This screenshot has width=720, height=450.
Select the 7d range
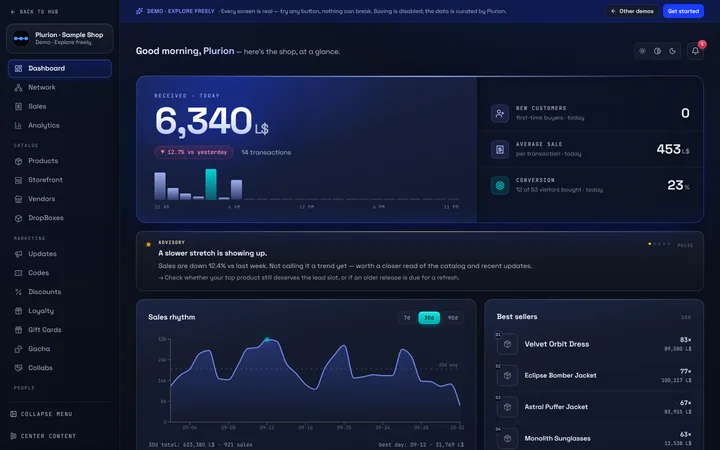(x=407, y=318)
